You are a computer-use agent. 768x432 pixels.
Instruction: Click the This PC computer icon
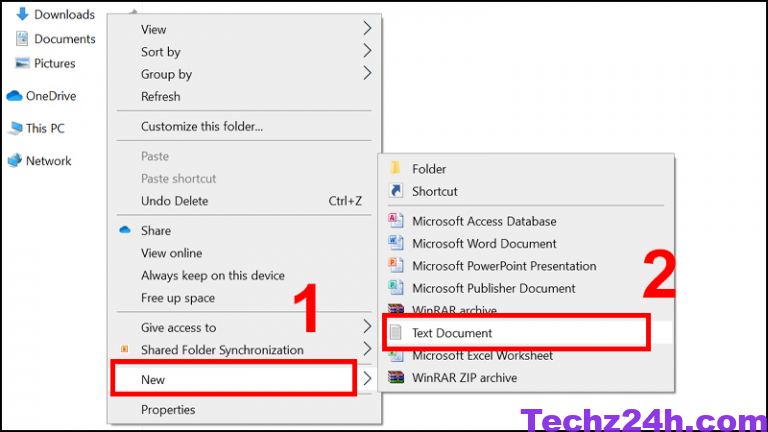pos(15,128)
